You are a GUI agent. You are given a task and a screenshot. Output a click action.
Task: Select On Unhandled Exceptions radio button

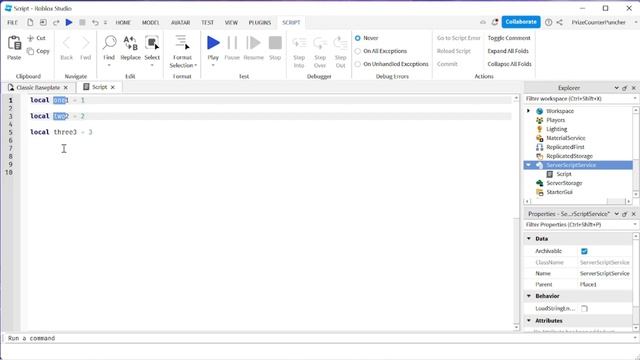[x=358, y=64]
